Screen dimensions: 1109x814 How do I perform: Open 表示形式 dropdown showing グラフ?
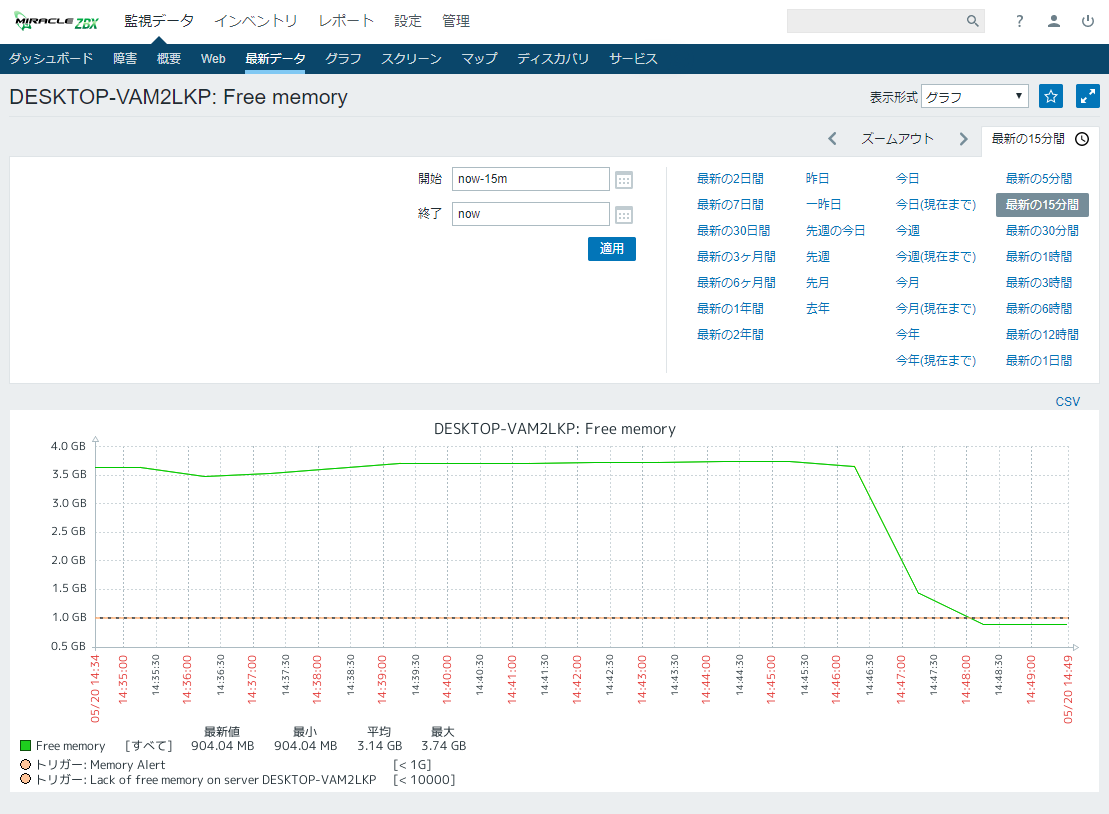click(974, 97)
